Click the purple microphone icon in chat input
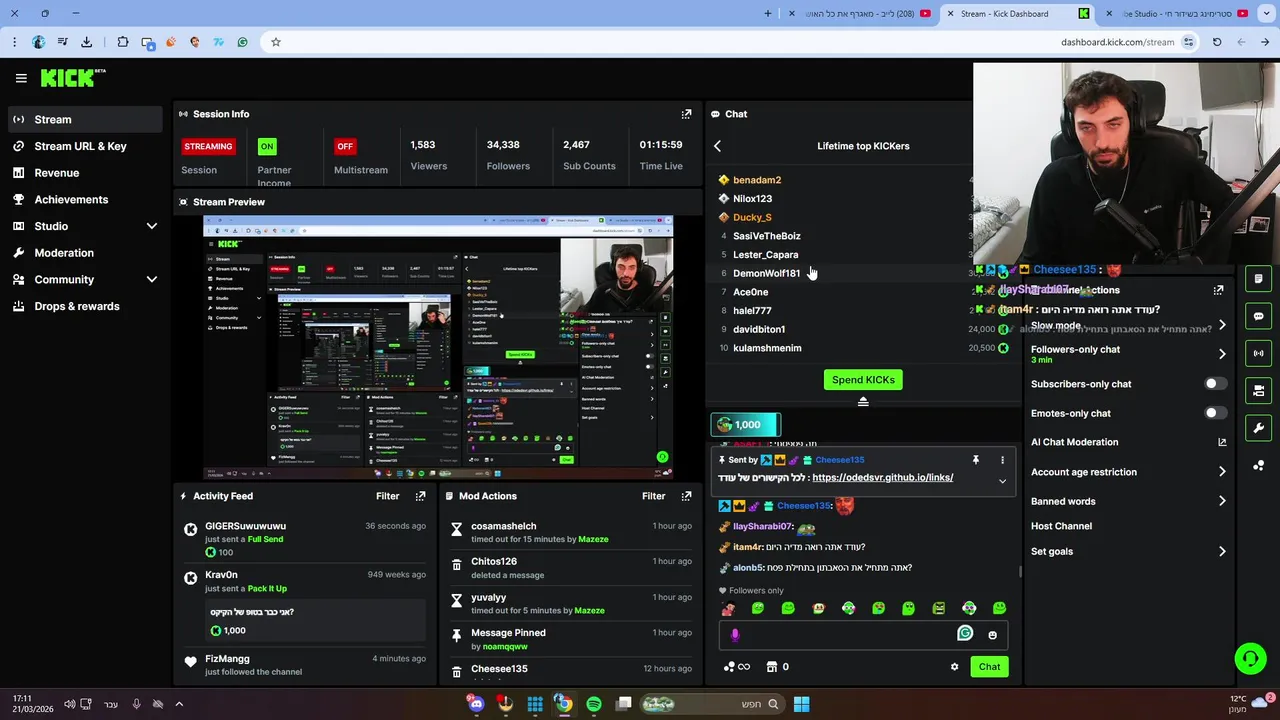 735,635
